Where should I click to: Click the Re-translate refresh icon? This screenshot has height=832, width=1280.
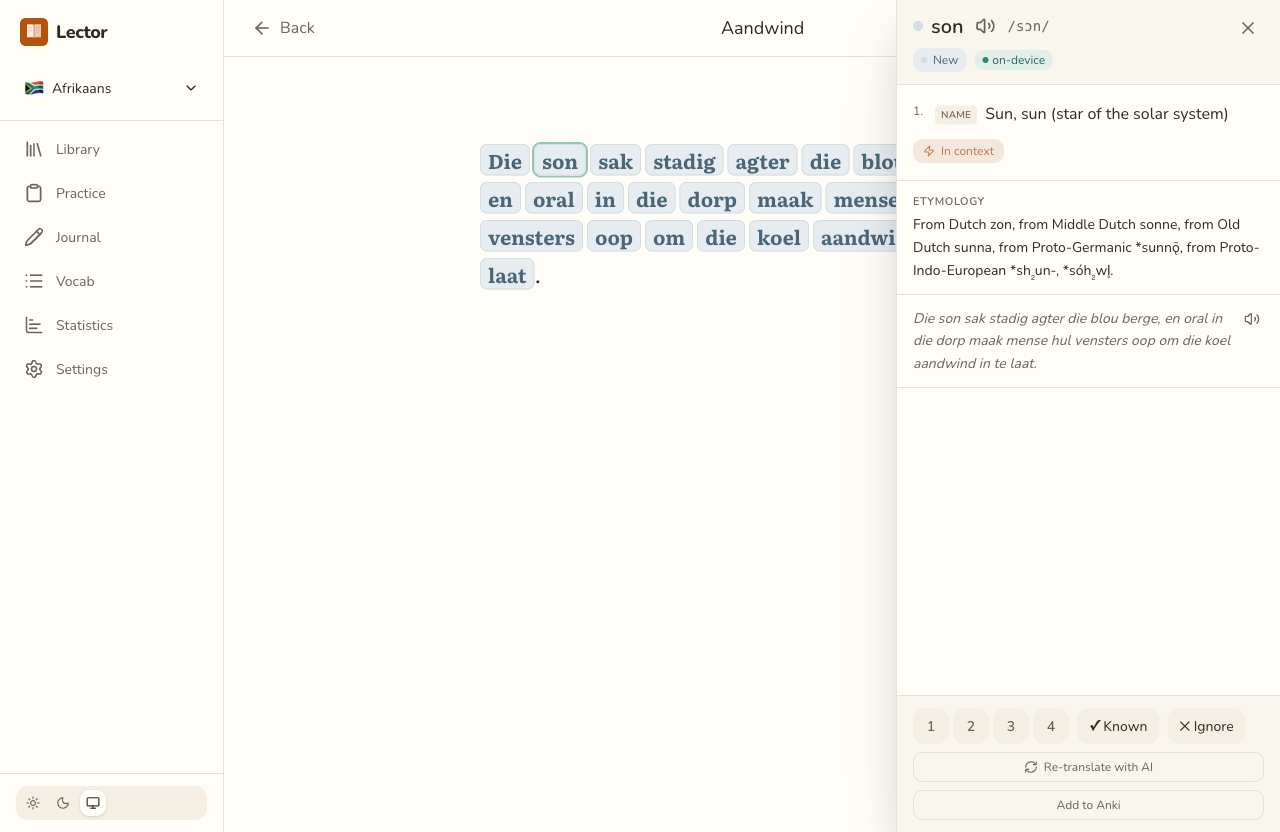1031,767
